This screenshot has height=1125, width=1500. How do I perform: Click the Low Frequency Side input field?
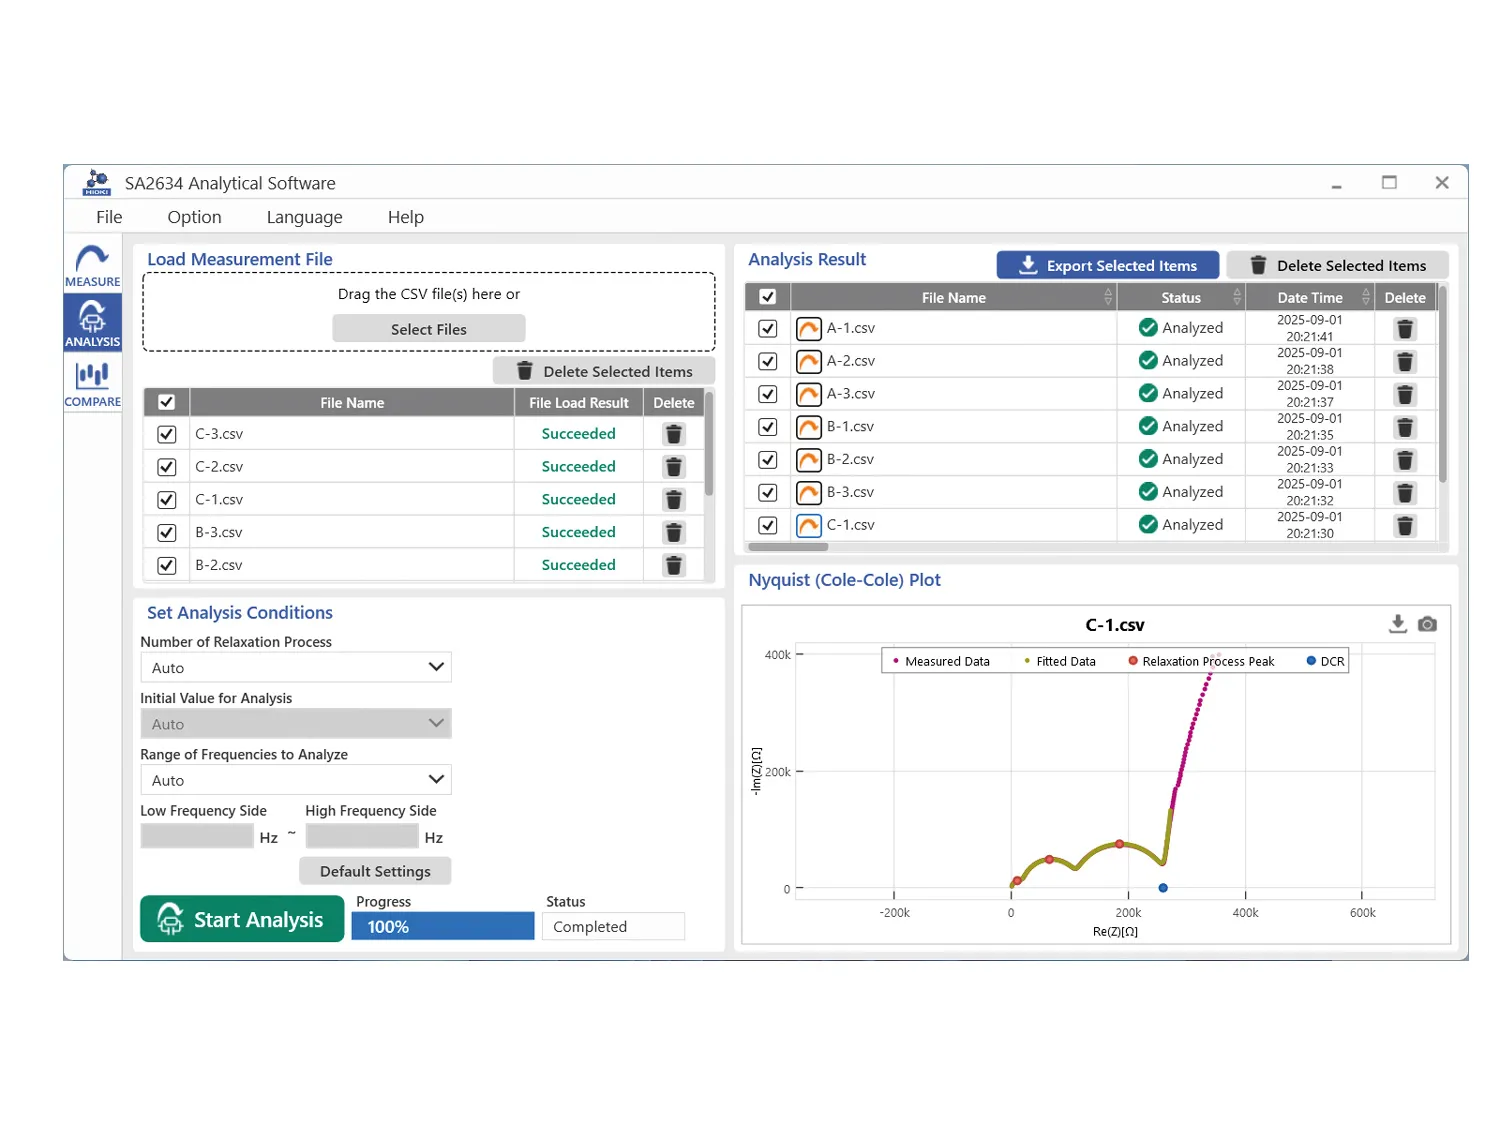pos(197,836)
